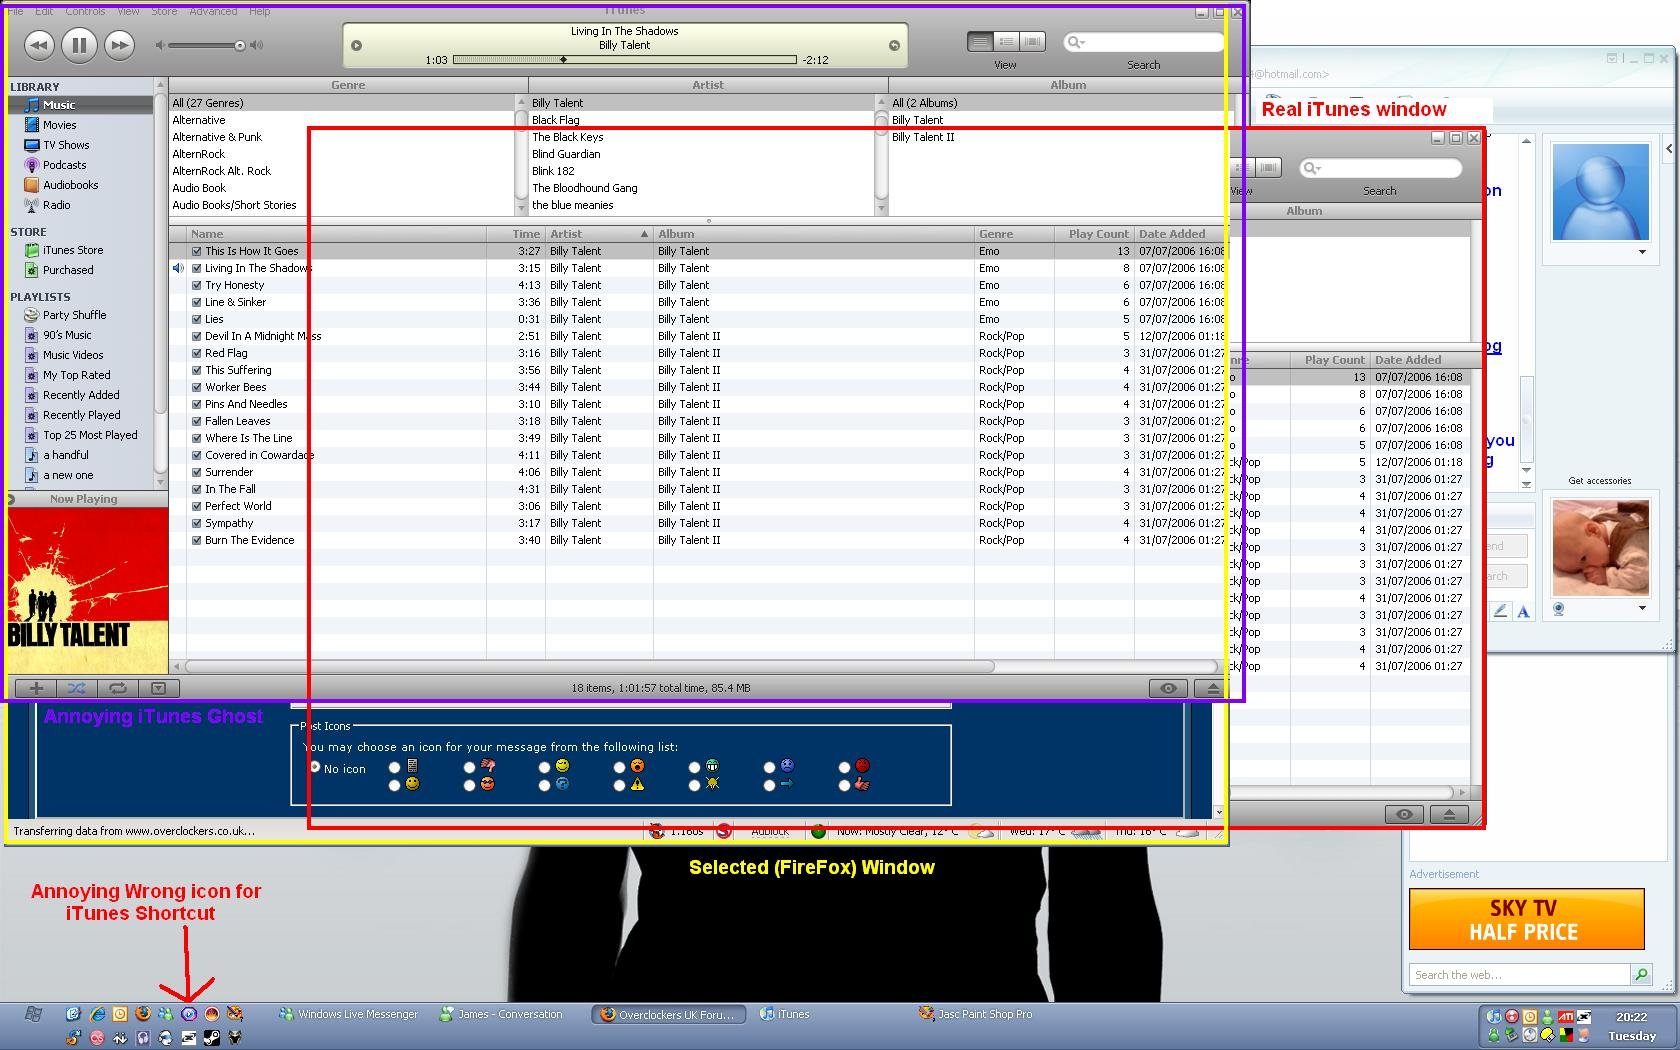Skip to previous track in iTunes
This screenshot has width=1680, height=1050.
tap(38, 44)
